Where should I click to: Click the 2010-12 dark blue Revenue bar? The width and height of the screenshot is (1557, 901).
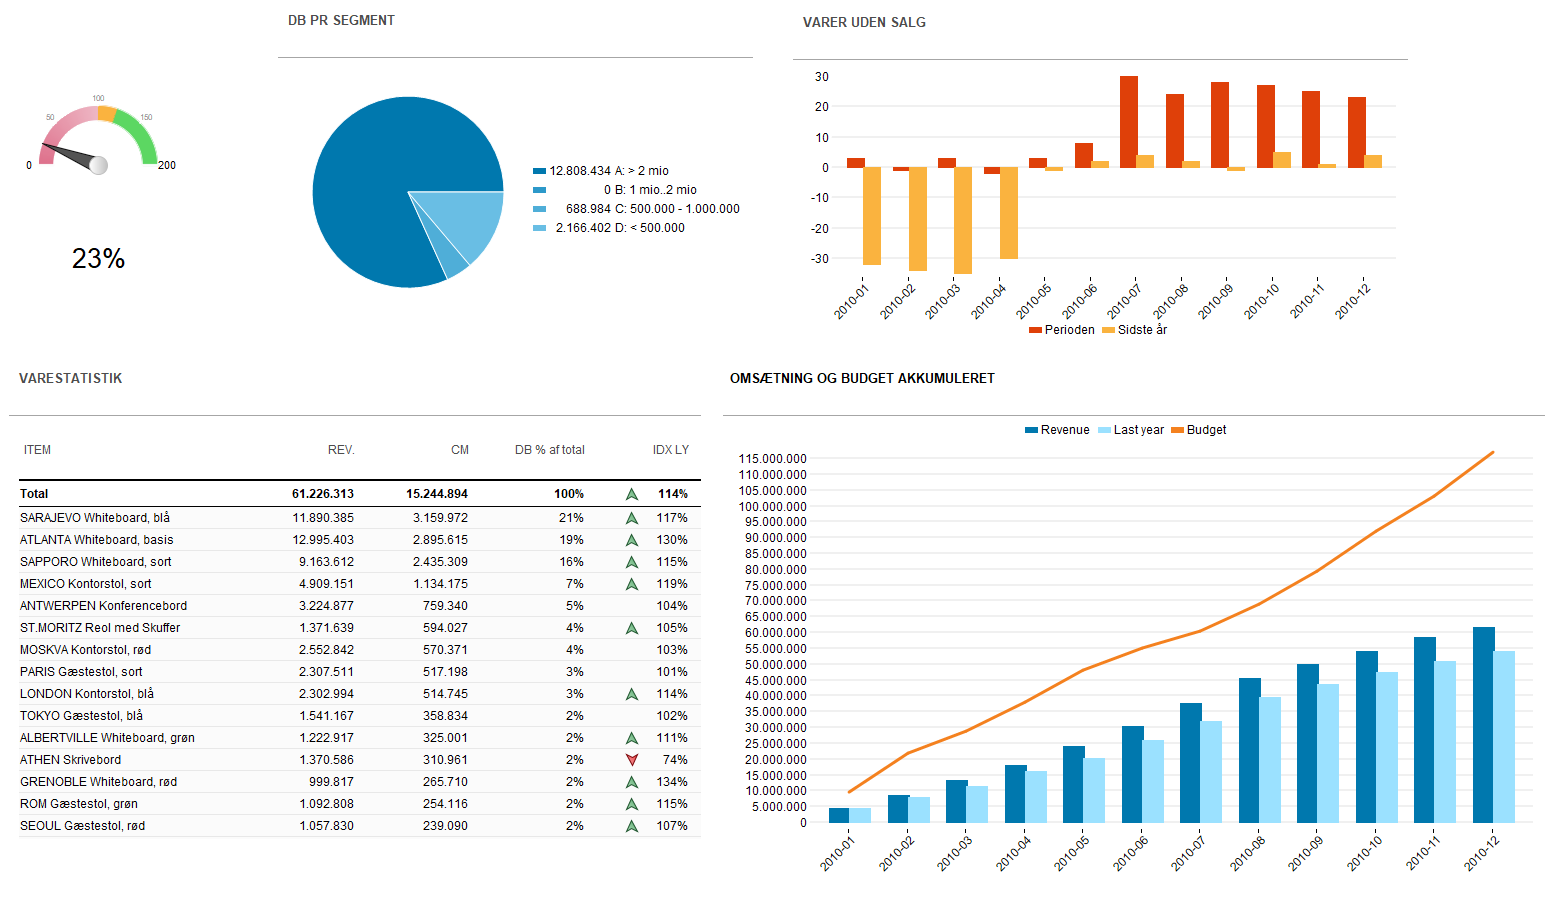tap(1484, 725)
